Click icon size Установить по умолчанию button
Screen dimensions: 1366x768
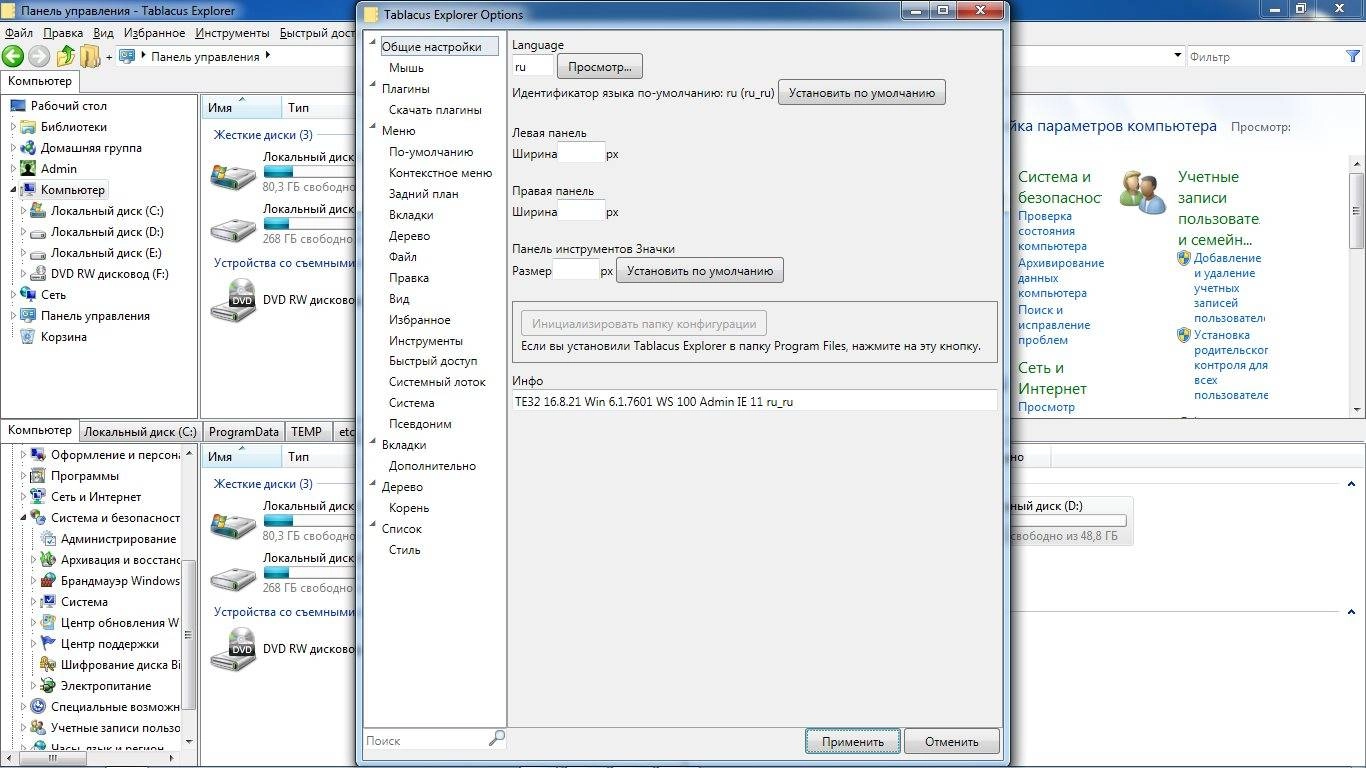point(700,271)
